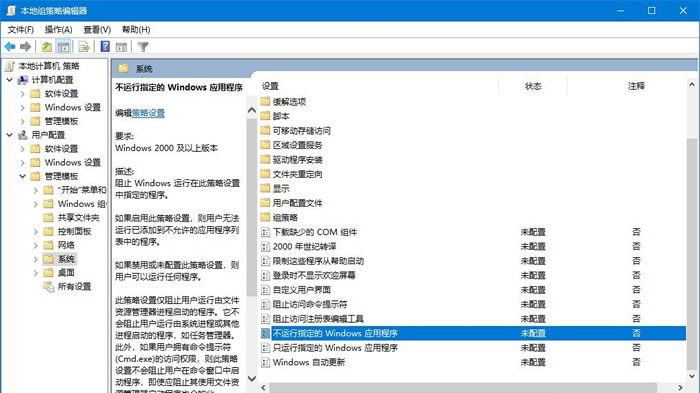Select 本地计算机 策略 root node

(49, 66)
